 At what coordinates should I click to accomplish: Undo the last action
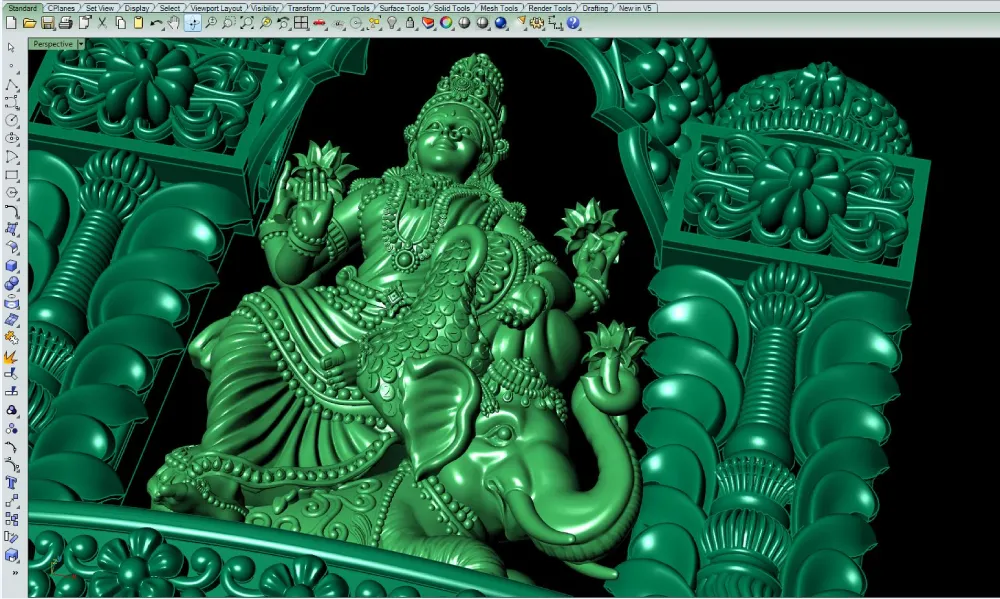(156, 23)
